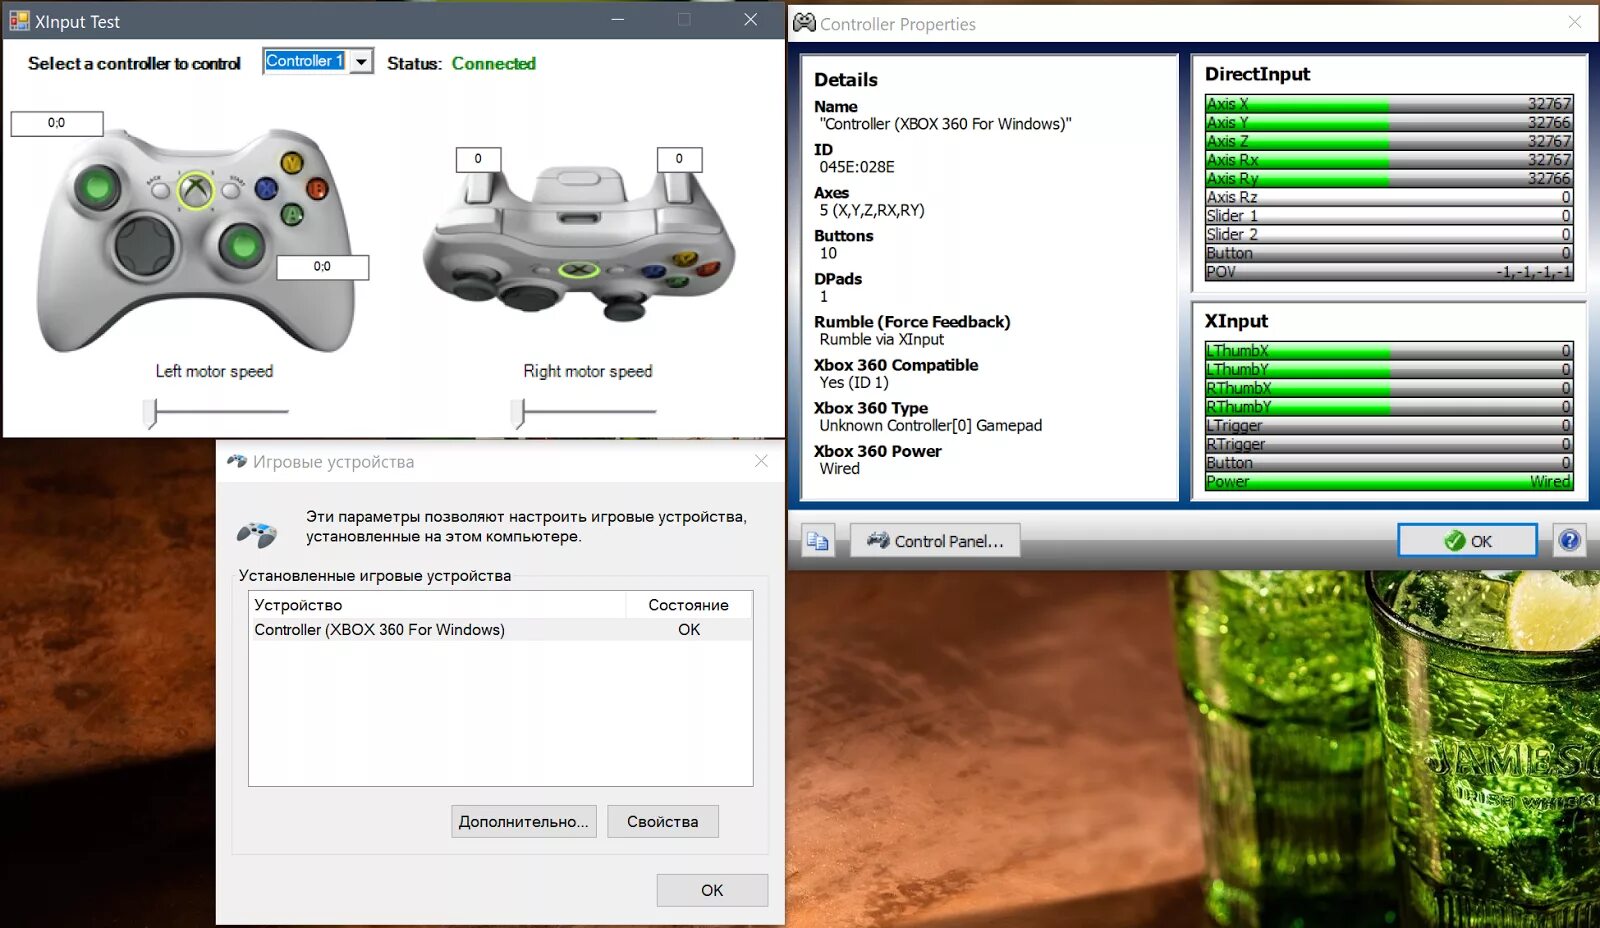Click the green A button on front-view controller

tap(292, 213)
